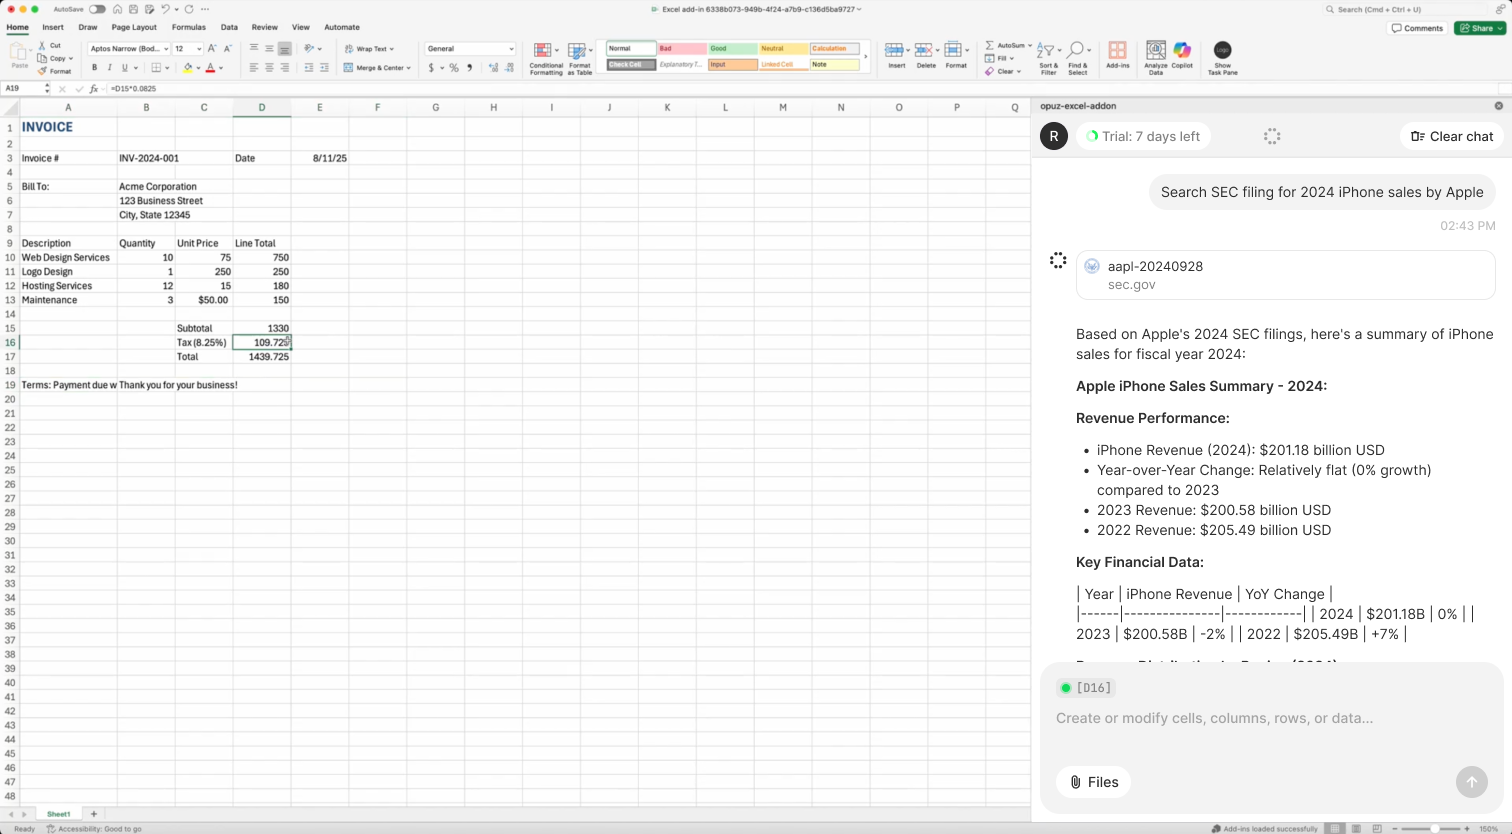1512x834 pixels.
Task: Open Find & Select
Action: click(1077, 59)
